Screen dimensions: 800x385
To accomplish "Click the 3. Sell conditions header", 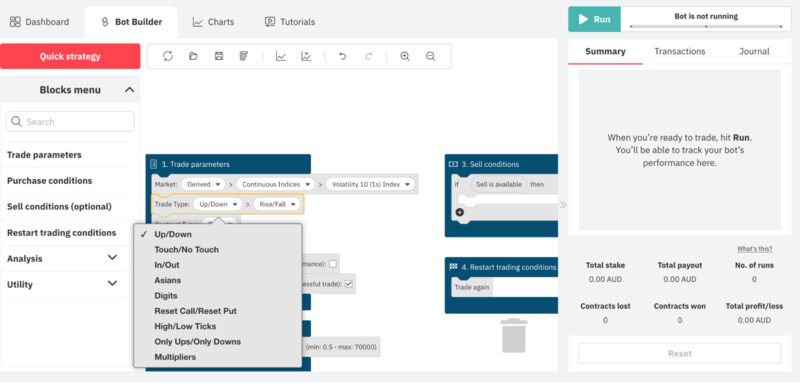I will tap(501, 164).
